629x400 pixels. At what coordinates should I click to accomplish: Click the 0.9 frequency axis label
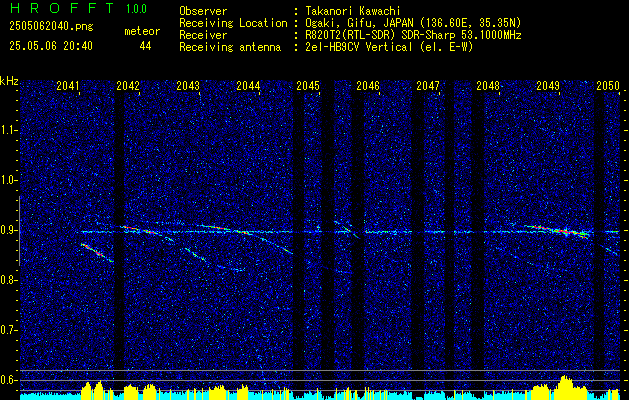tap(9, 230)
